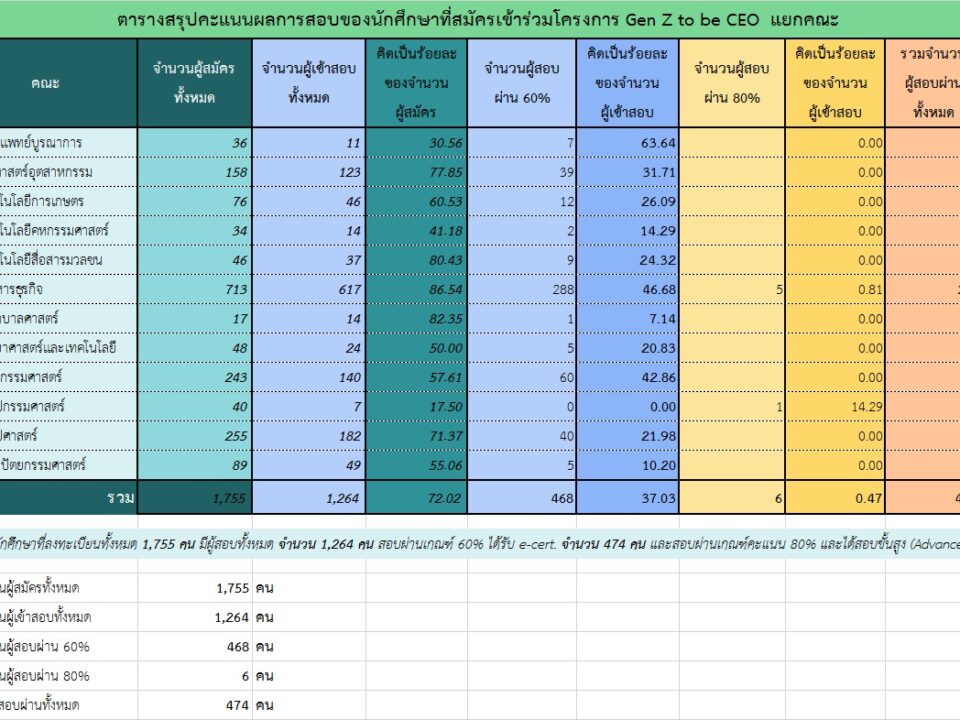Click the yellow 0.00 cell in the แพทย์บูรณาการ row
Screen dimensions: 960x720
(x=835, y=143)
